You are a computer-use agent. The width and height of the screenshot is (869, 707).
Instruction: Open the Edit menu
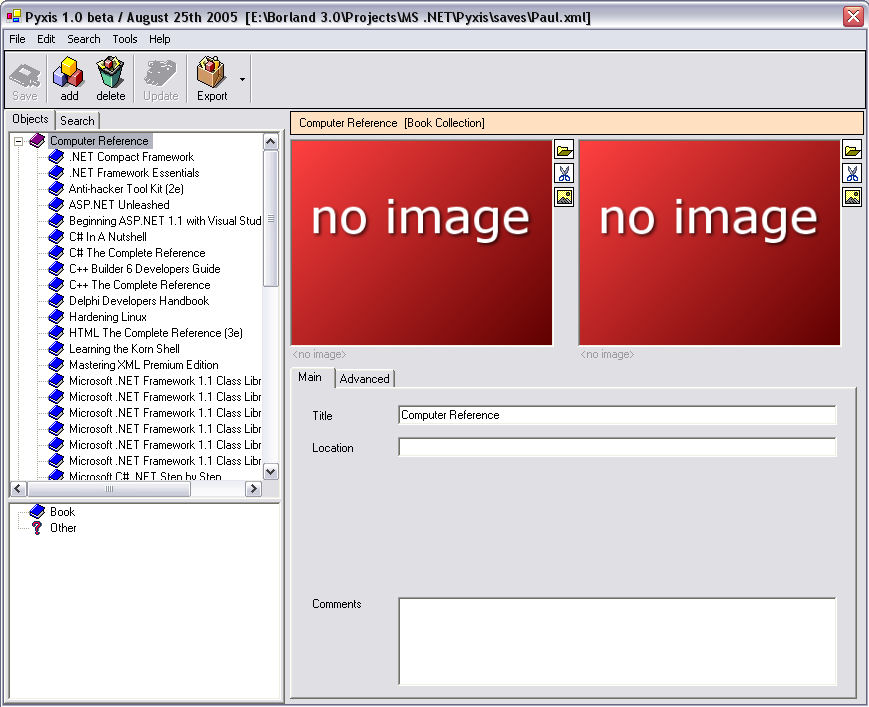46,39
